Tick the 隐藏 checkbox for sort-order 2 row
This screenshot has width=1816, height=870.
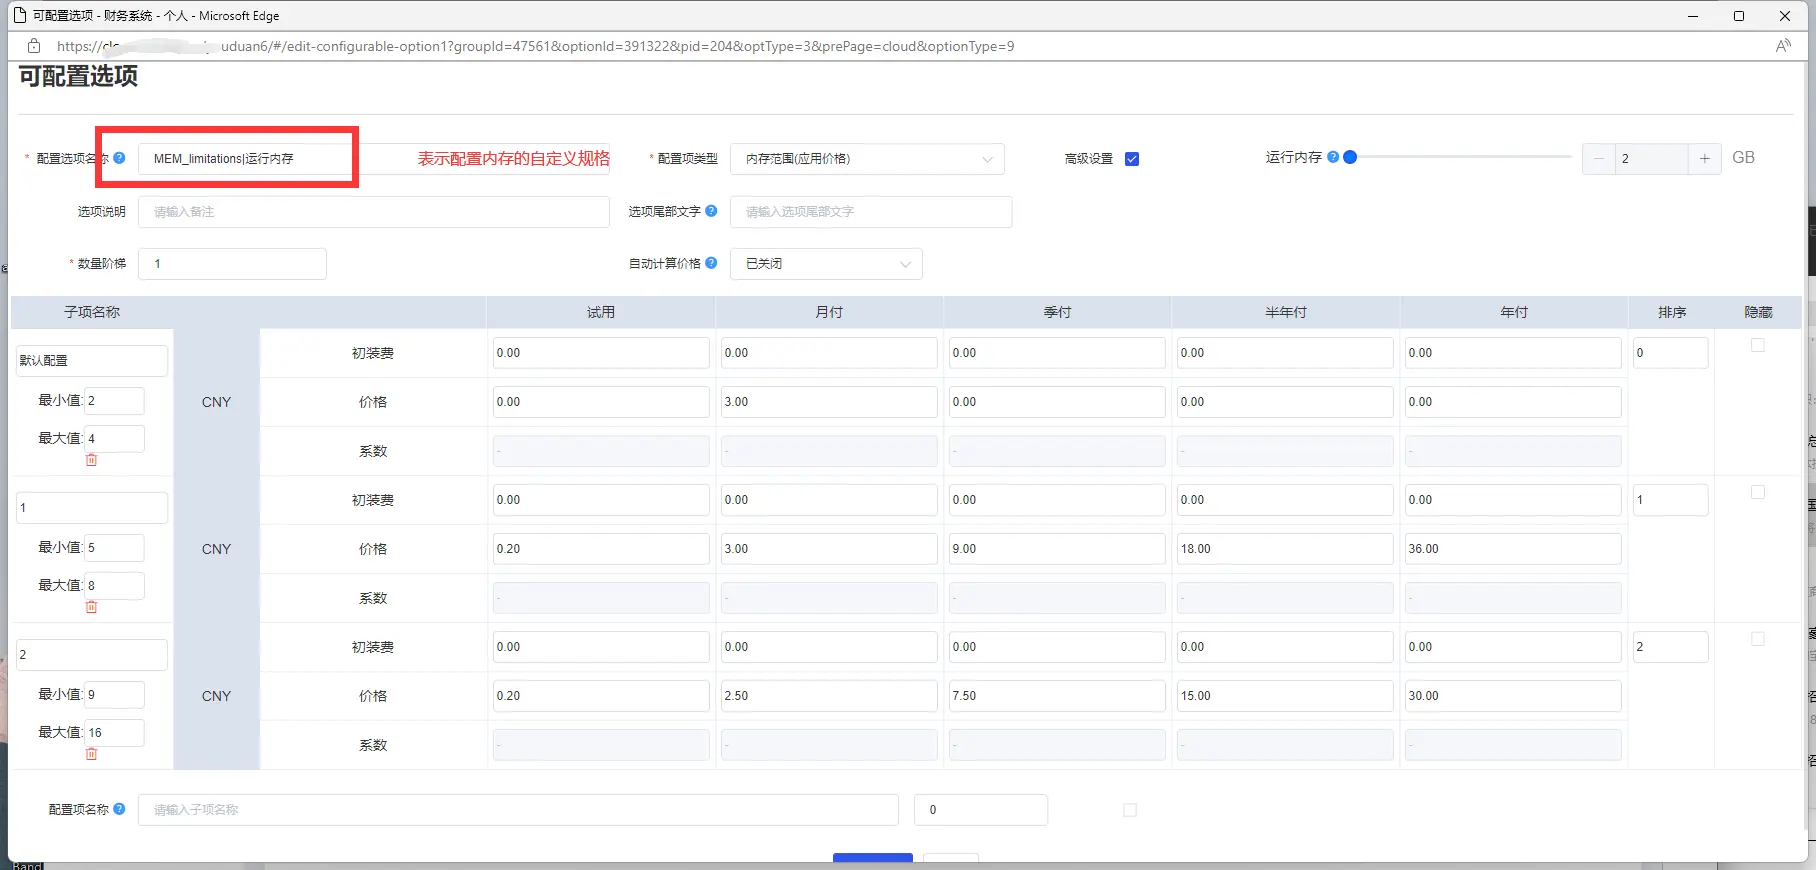point(1757,639)
